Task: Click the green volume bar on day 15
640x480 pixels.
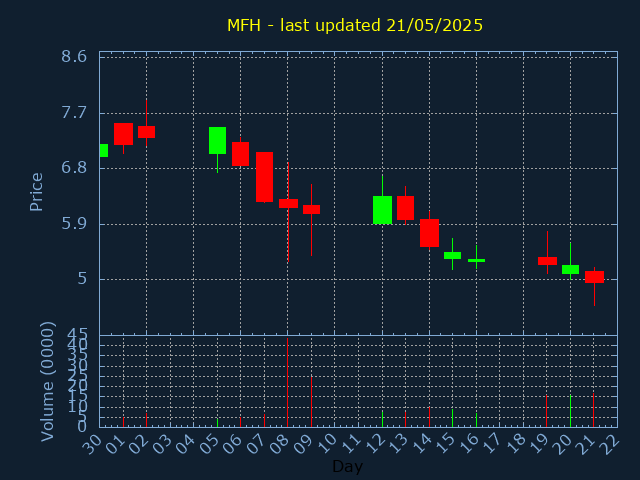Action: 452,418
